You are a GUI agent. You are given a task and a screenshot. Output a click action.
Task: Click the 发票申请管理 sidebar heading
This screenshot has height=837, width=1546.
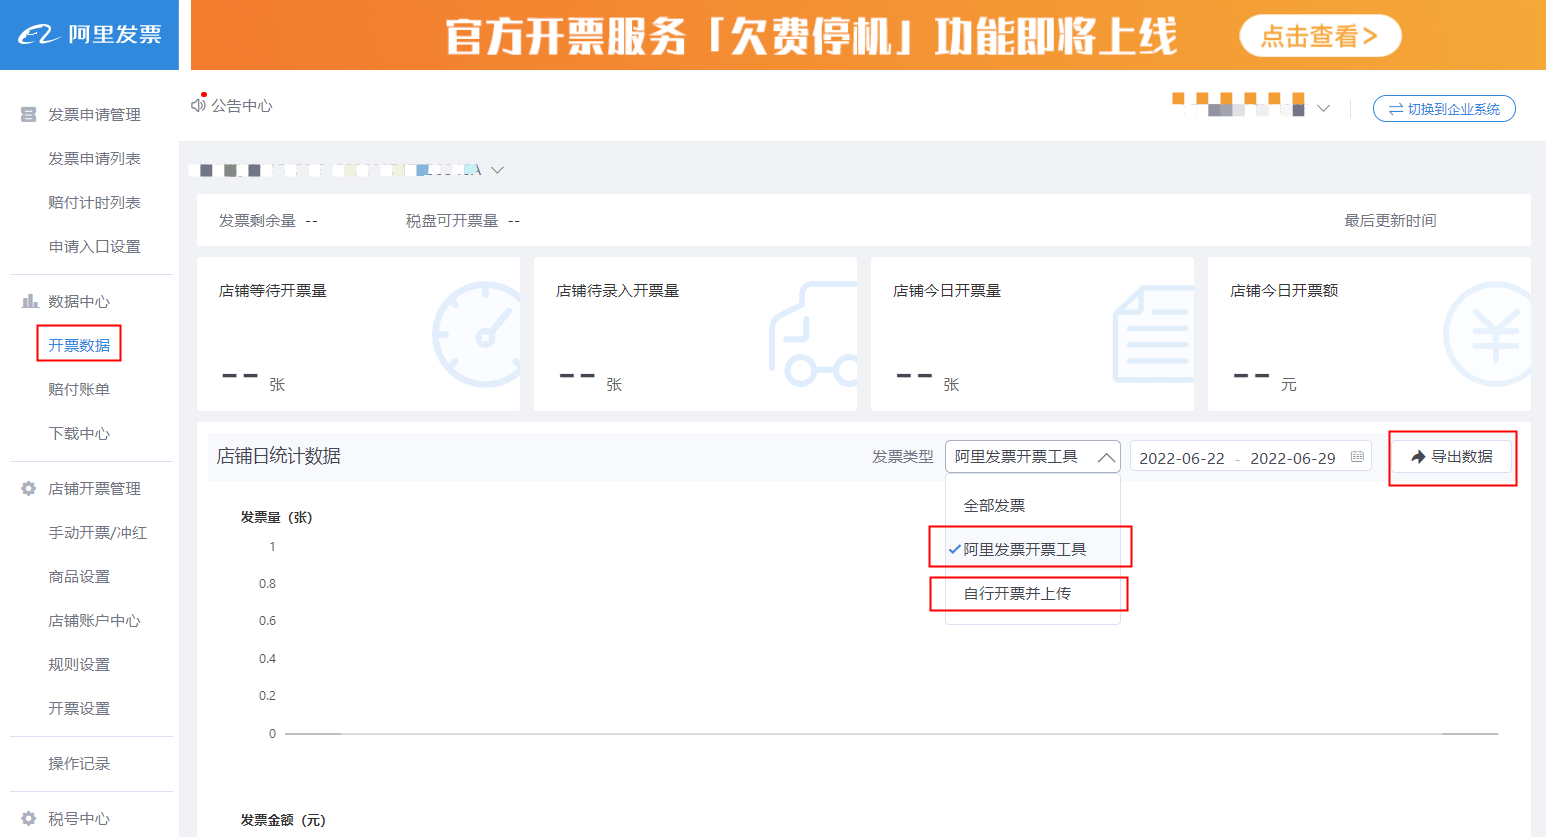pyautogui.click(x=94, y=115)
